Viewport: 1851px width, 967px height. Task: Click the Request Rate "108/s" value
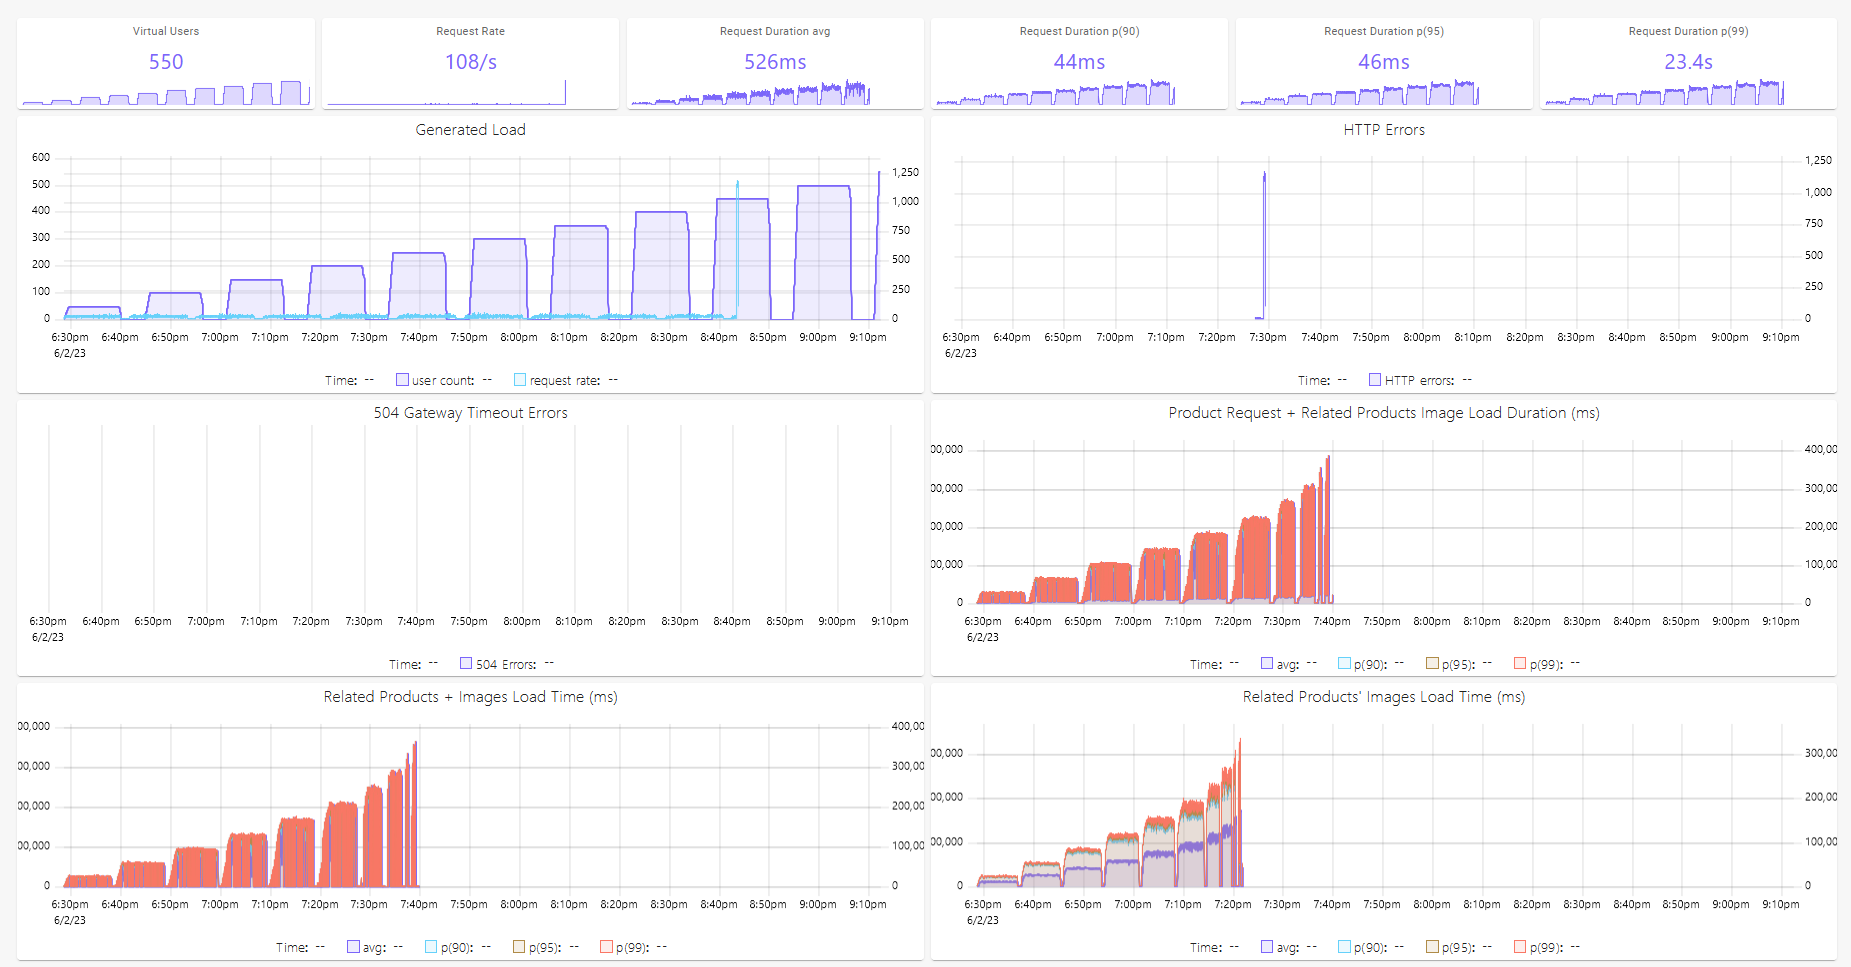(x=470, y=62)
